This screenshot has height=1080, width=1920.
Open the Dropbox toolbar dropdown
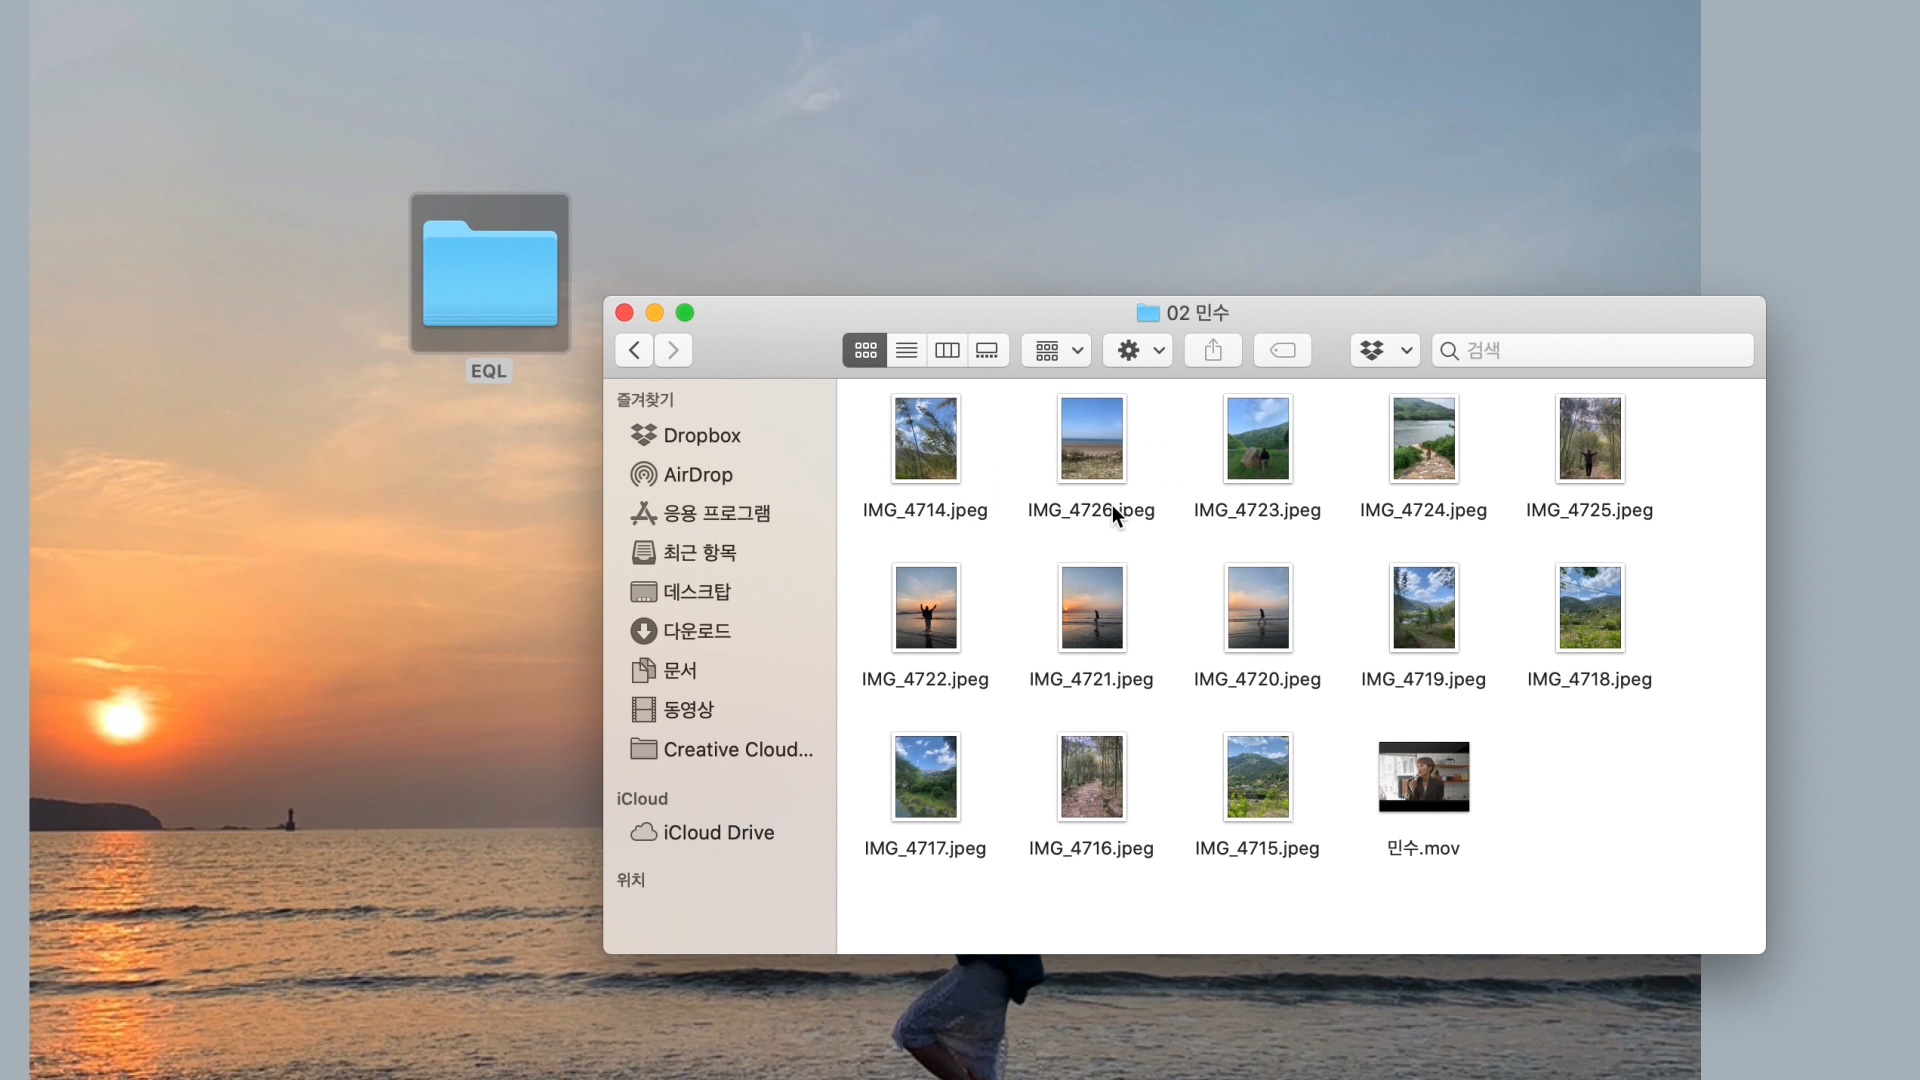1384,350
